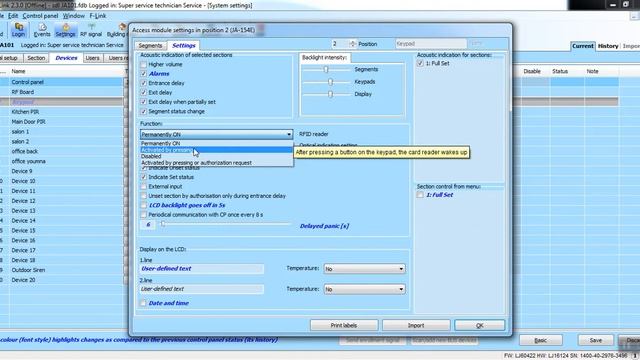Choose Activated by pressing option
This screenshot has width=640, height=360.
(216, 150)
